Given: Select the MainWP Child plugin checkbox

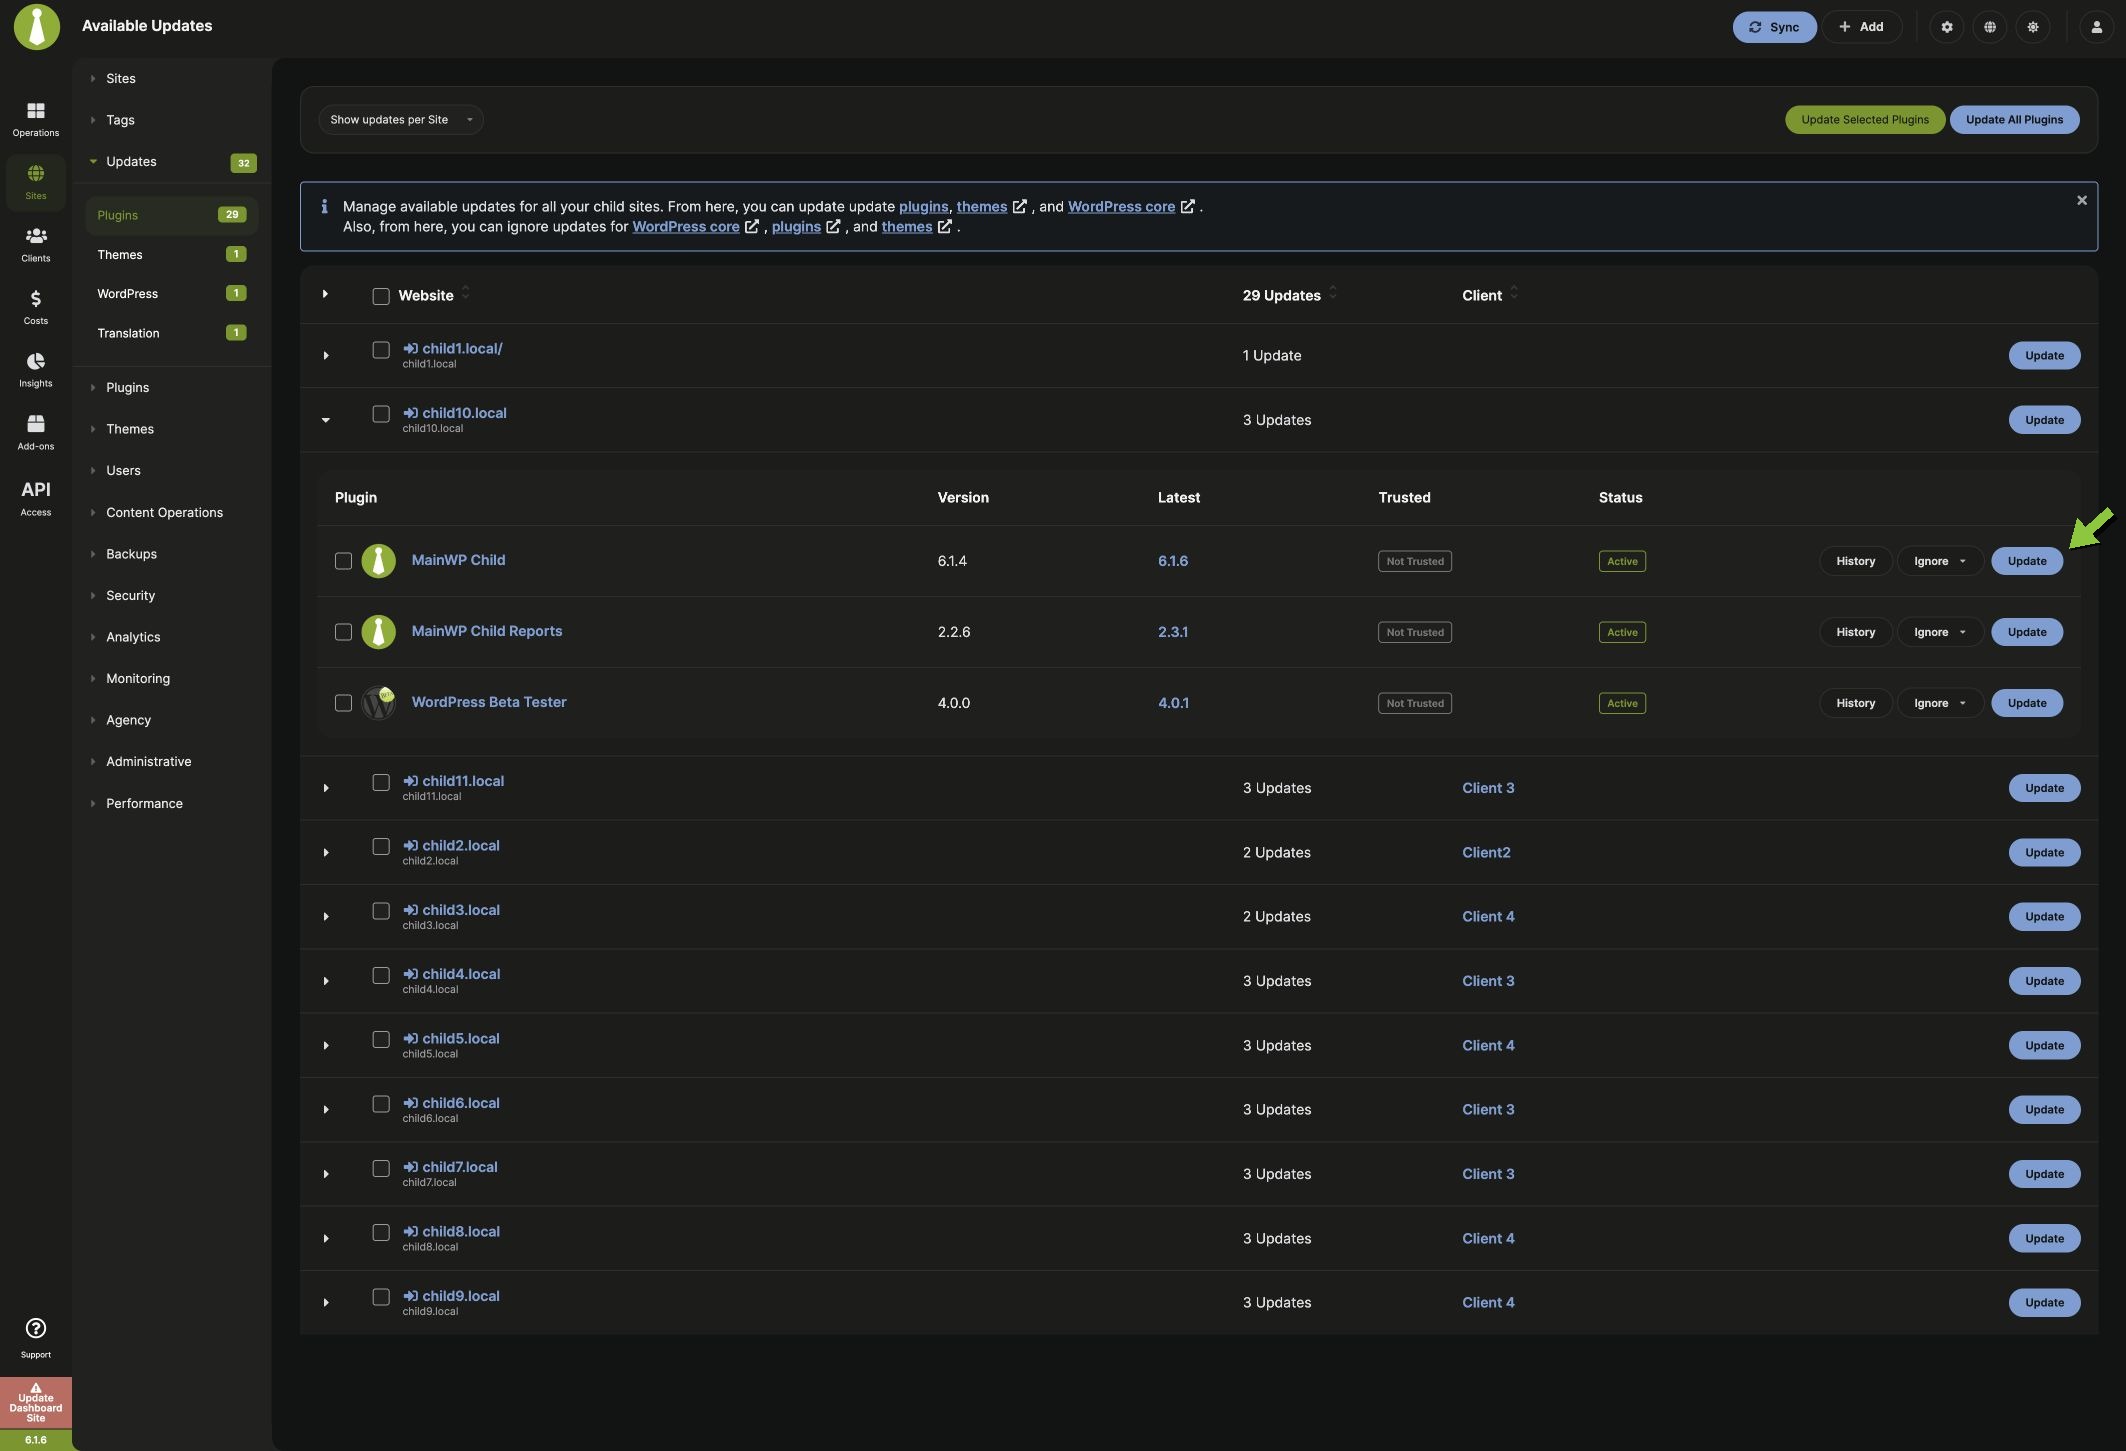Looking at the screenshot, I should (343, 561).
